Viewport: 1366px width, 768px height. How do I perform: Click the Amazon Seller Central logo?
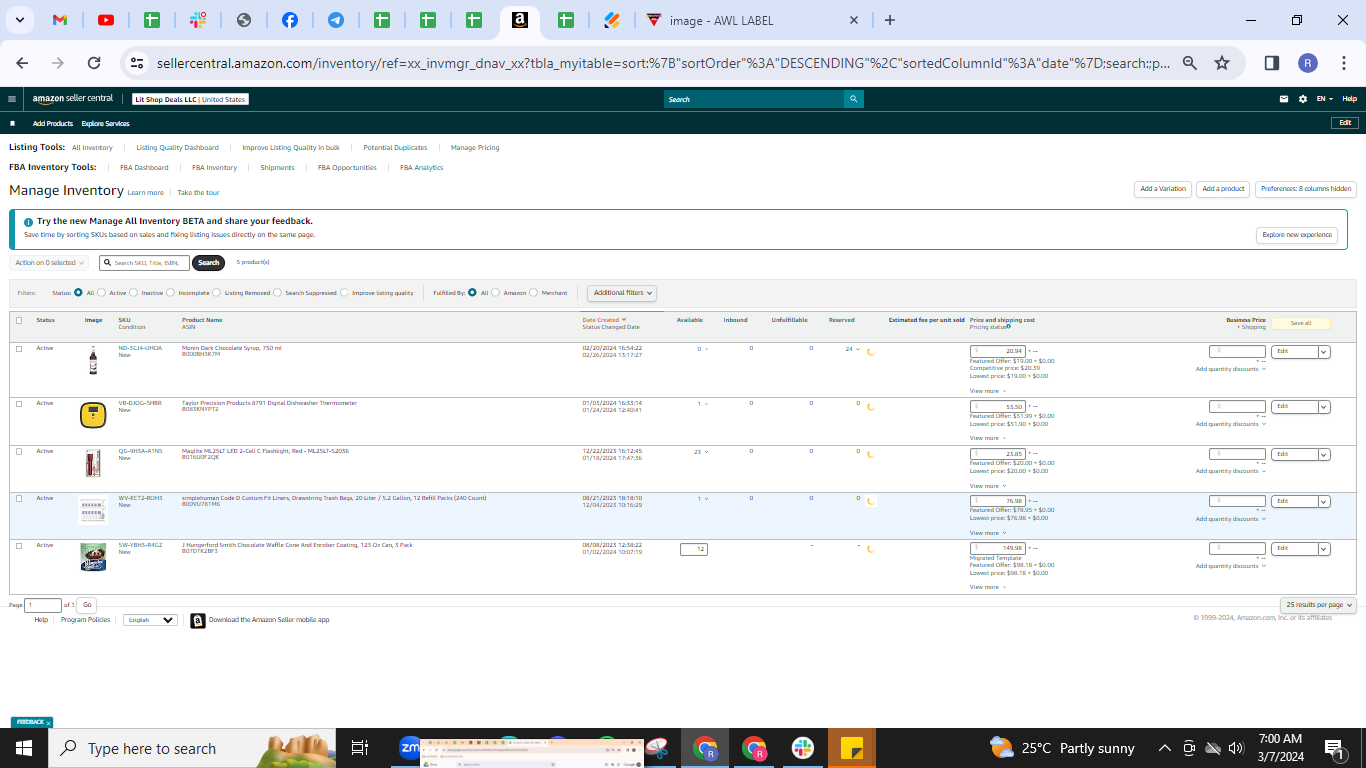click(73, 99)
